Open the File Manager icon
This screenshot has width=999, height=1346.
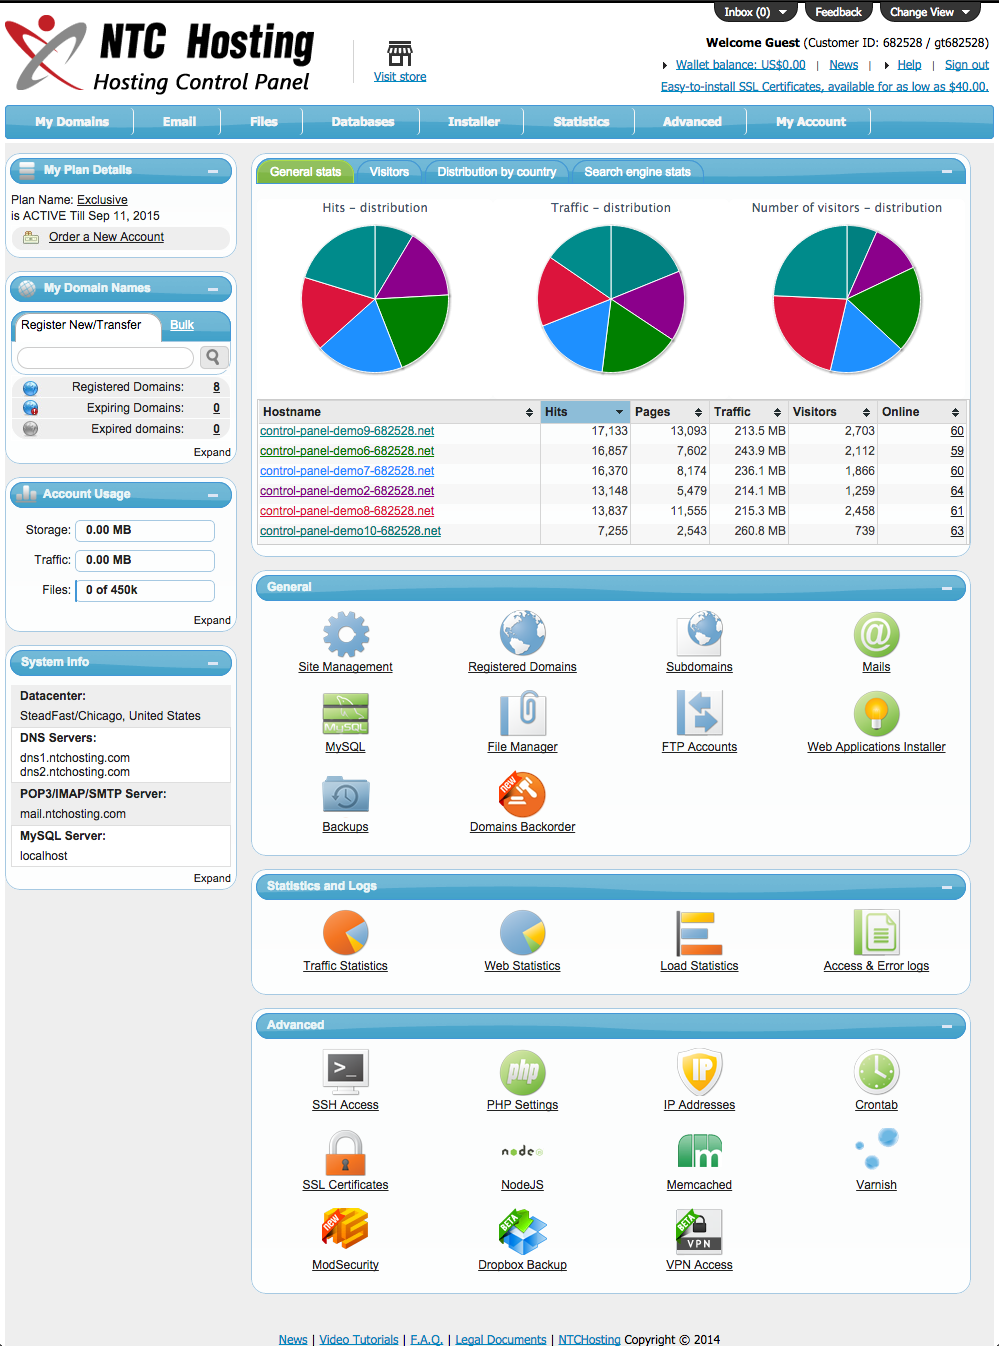point(523,714)
